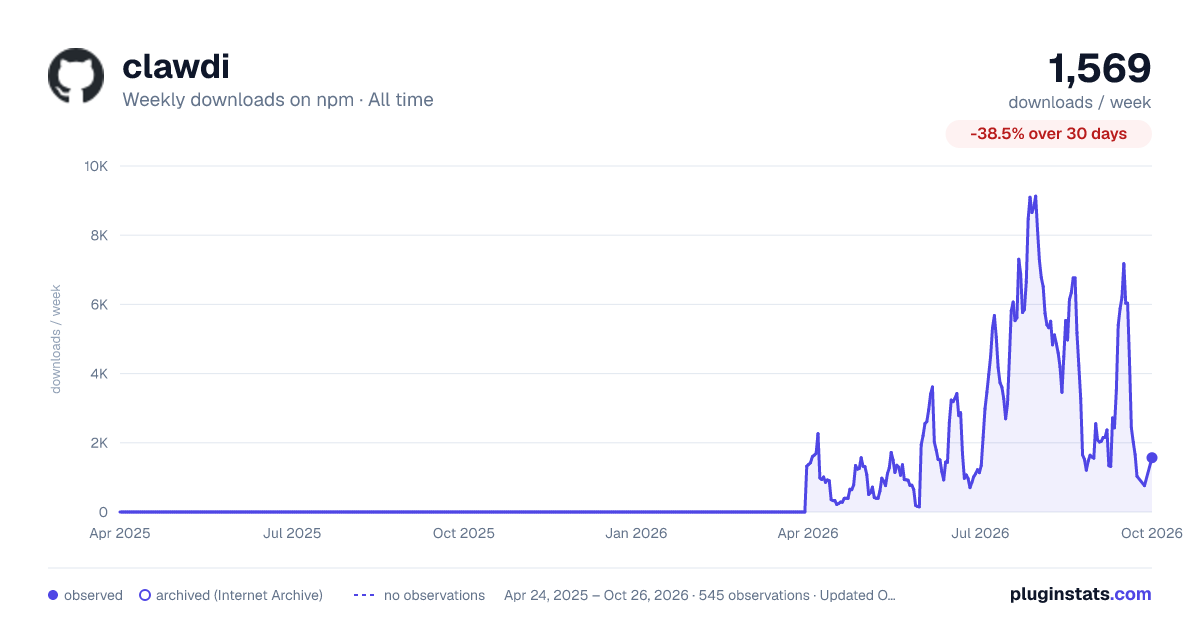
Task: Click the 2K y-axis label
Action: pos(99,443)
